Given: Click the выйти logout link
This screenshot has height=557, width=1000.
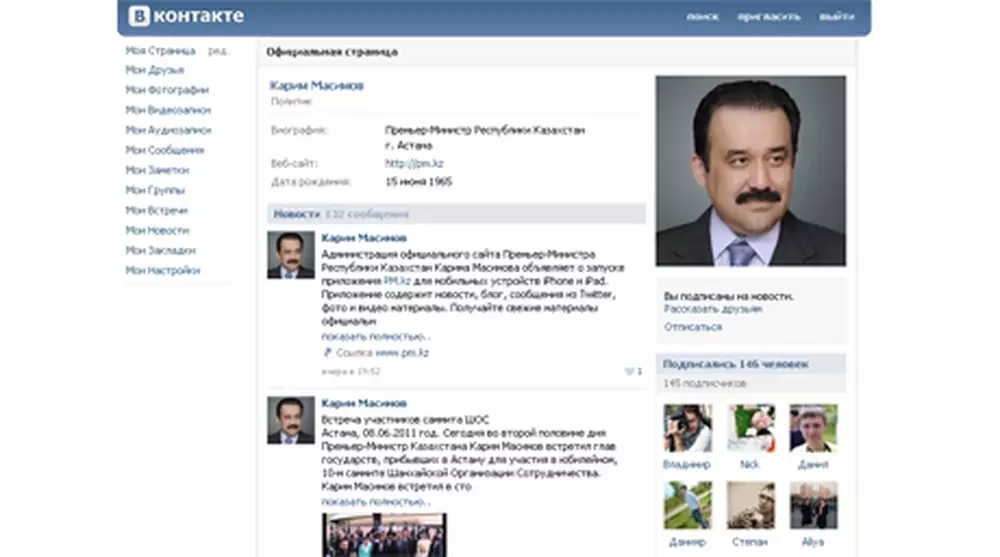Looking at the screenshot, I should click(x=836, y=17).
